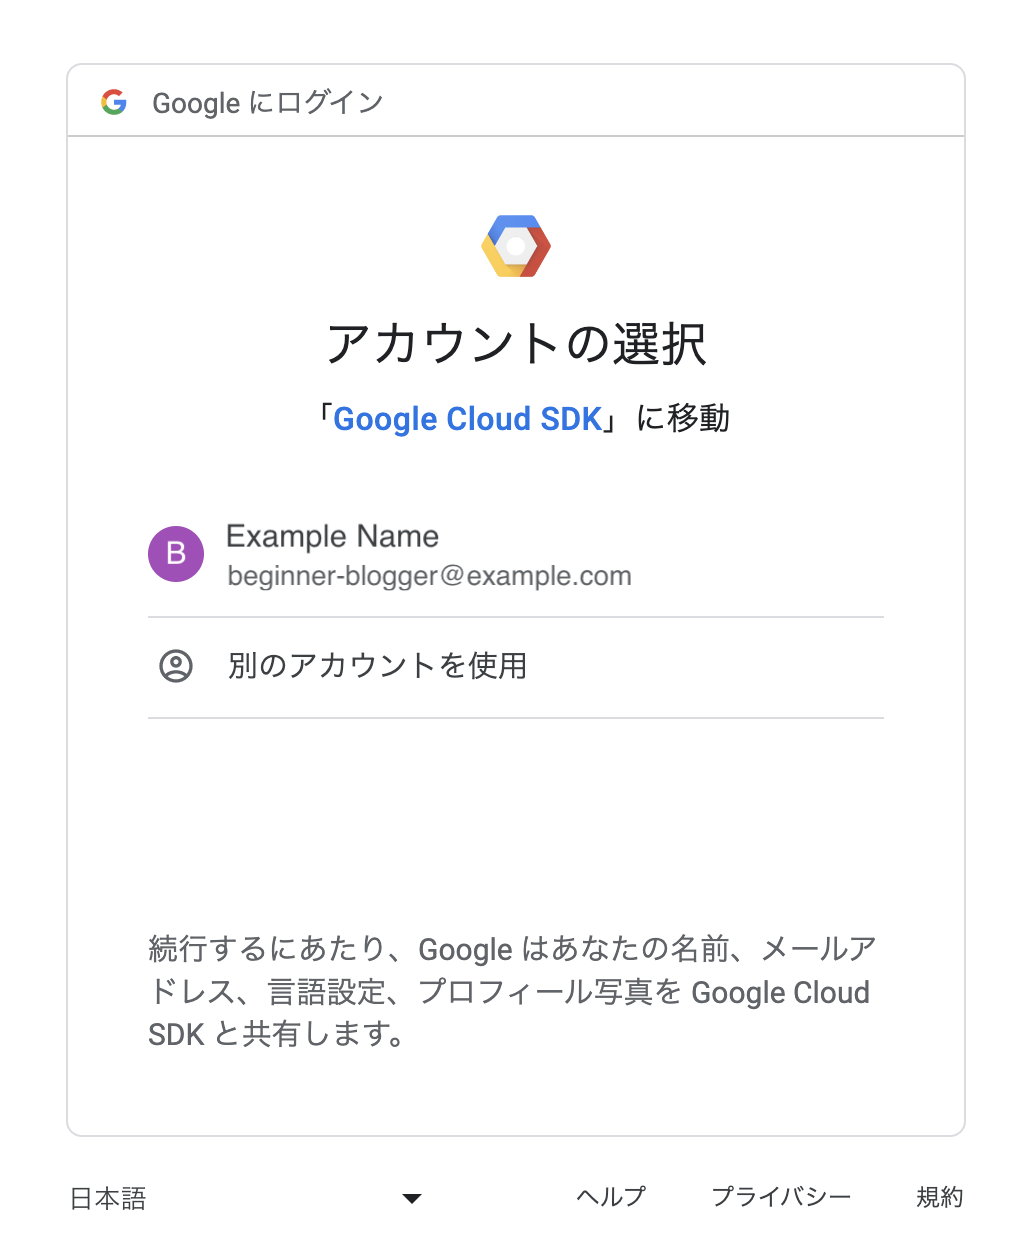Select 別のアカウントを使用 option
This screenshot has height=1254, width=1034.
pos(377,666)
